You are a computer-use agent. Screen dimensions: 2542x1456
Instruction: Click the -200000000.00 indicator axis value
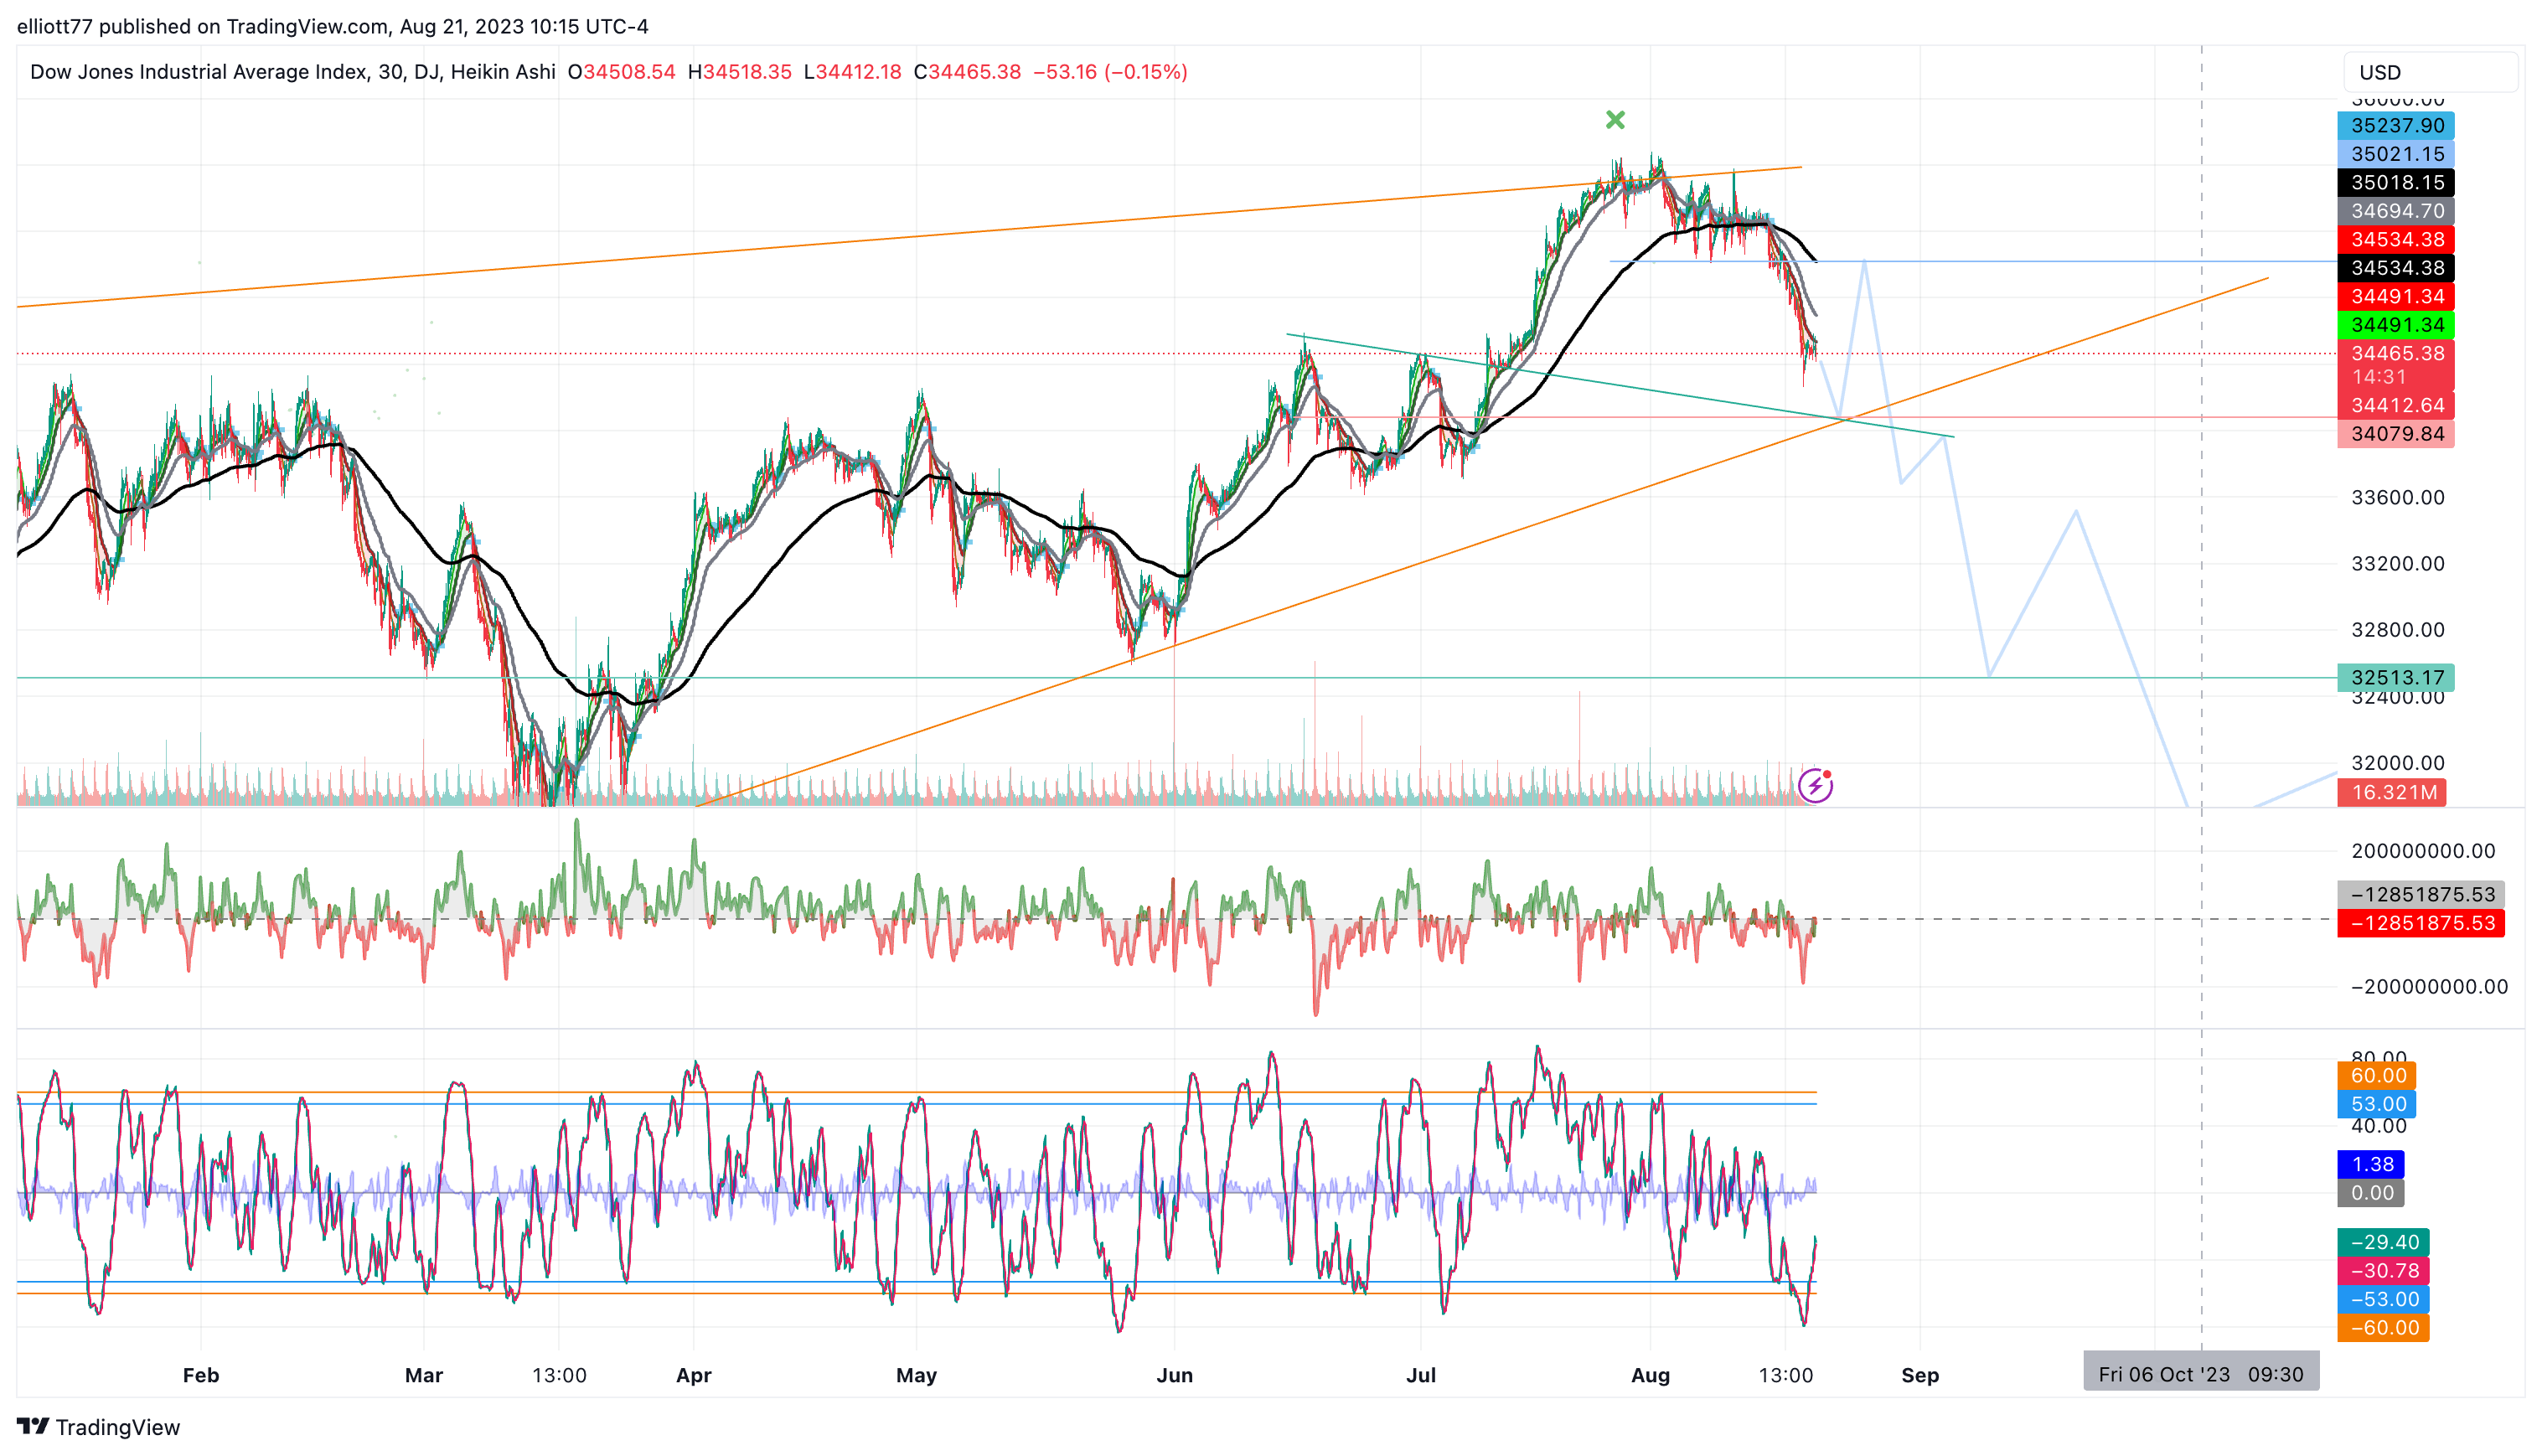coord(2429,987)
